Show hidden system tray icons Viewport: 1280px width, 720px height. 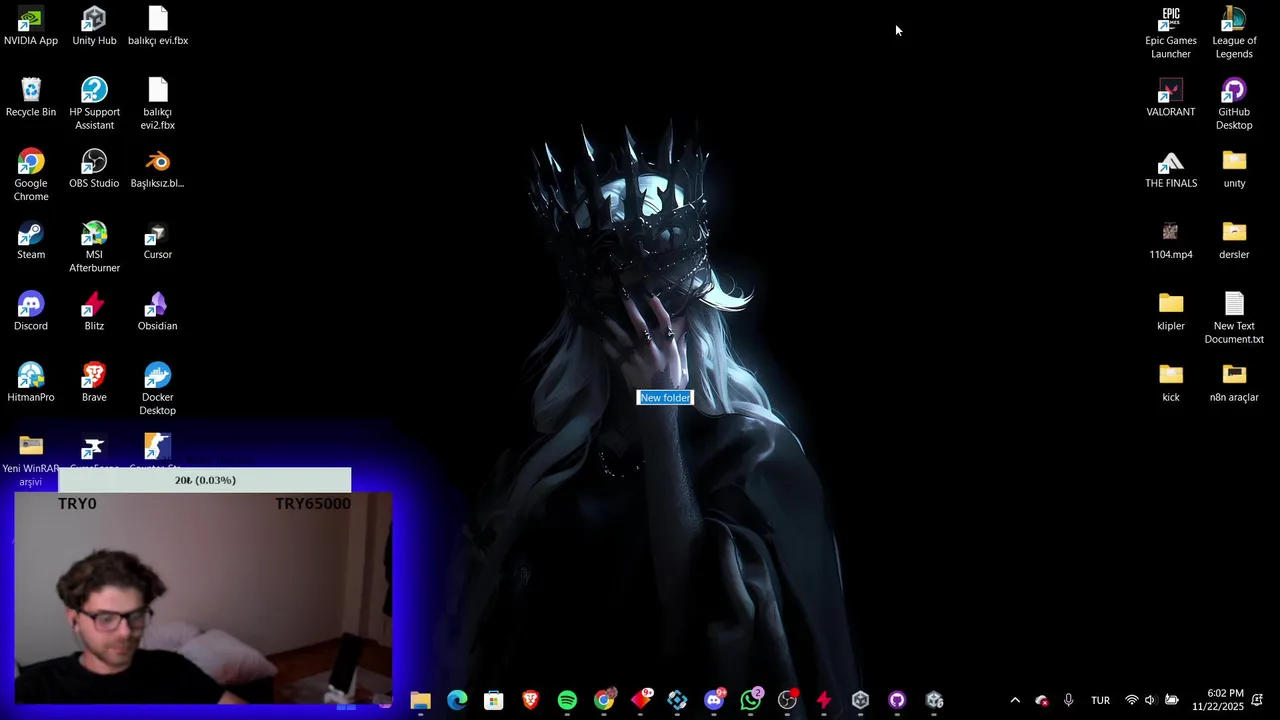(x=1015, y=700)
